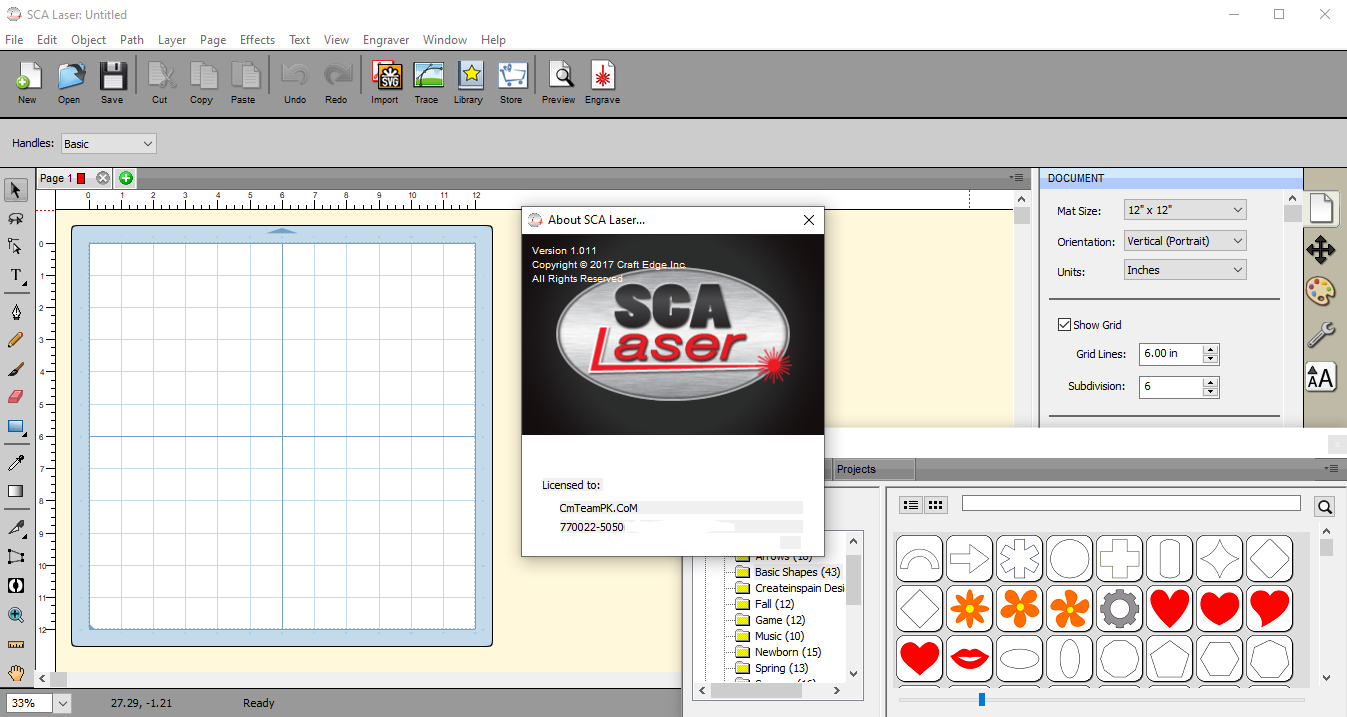This screenshot has width=1347, height=717.
Task: Click the Redo toolbar icon
Action: point(336,84)
